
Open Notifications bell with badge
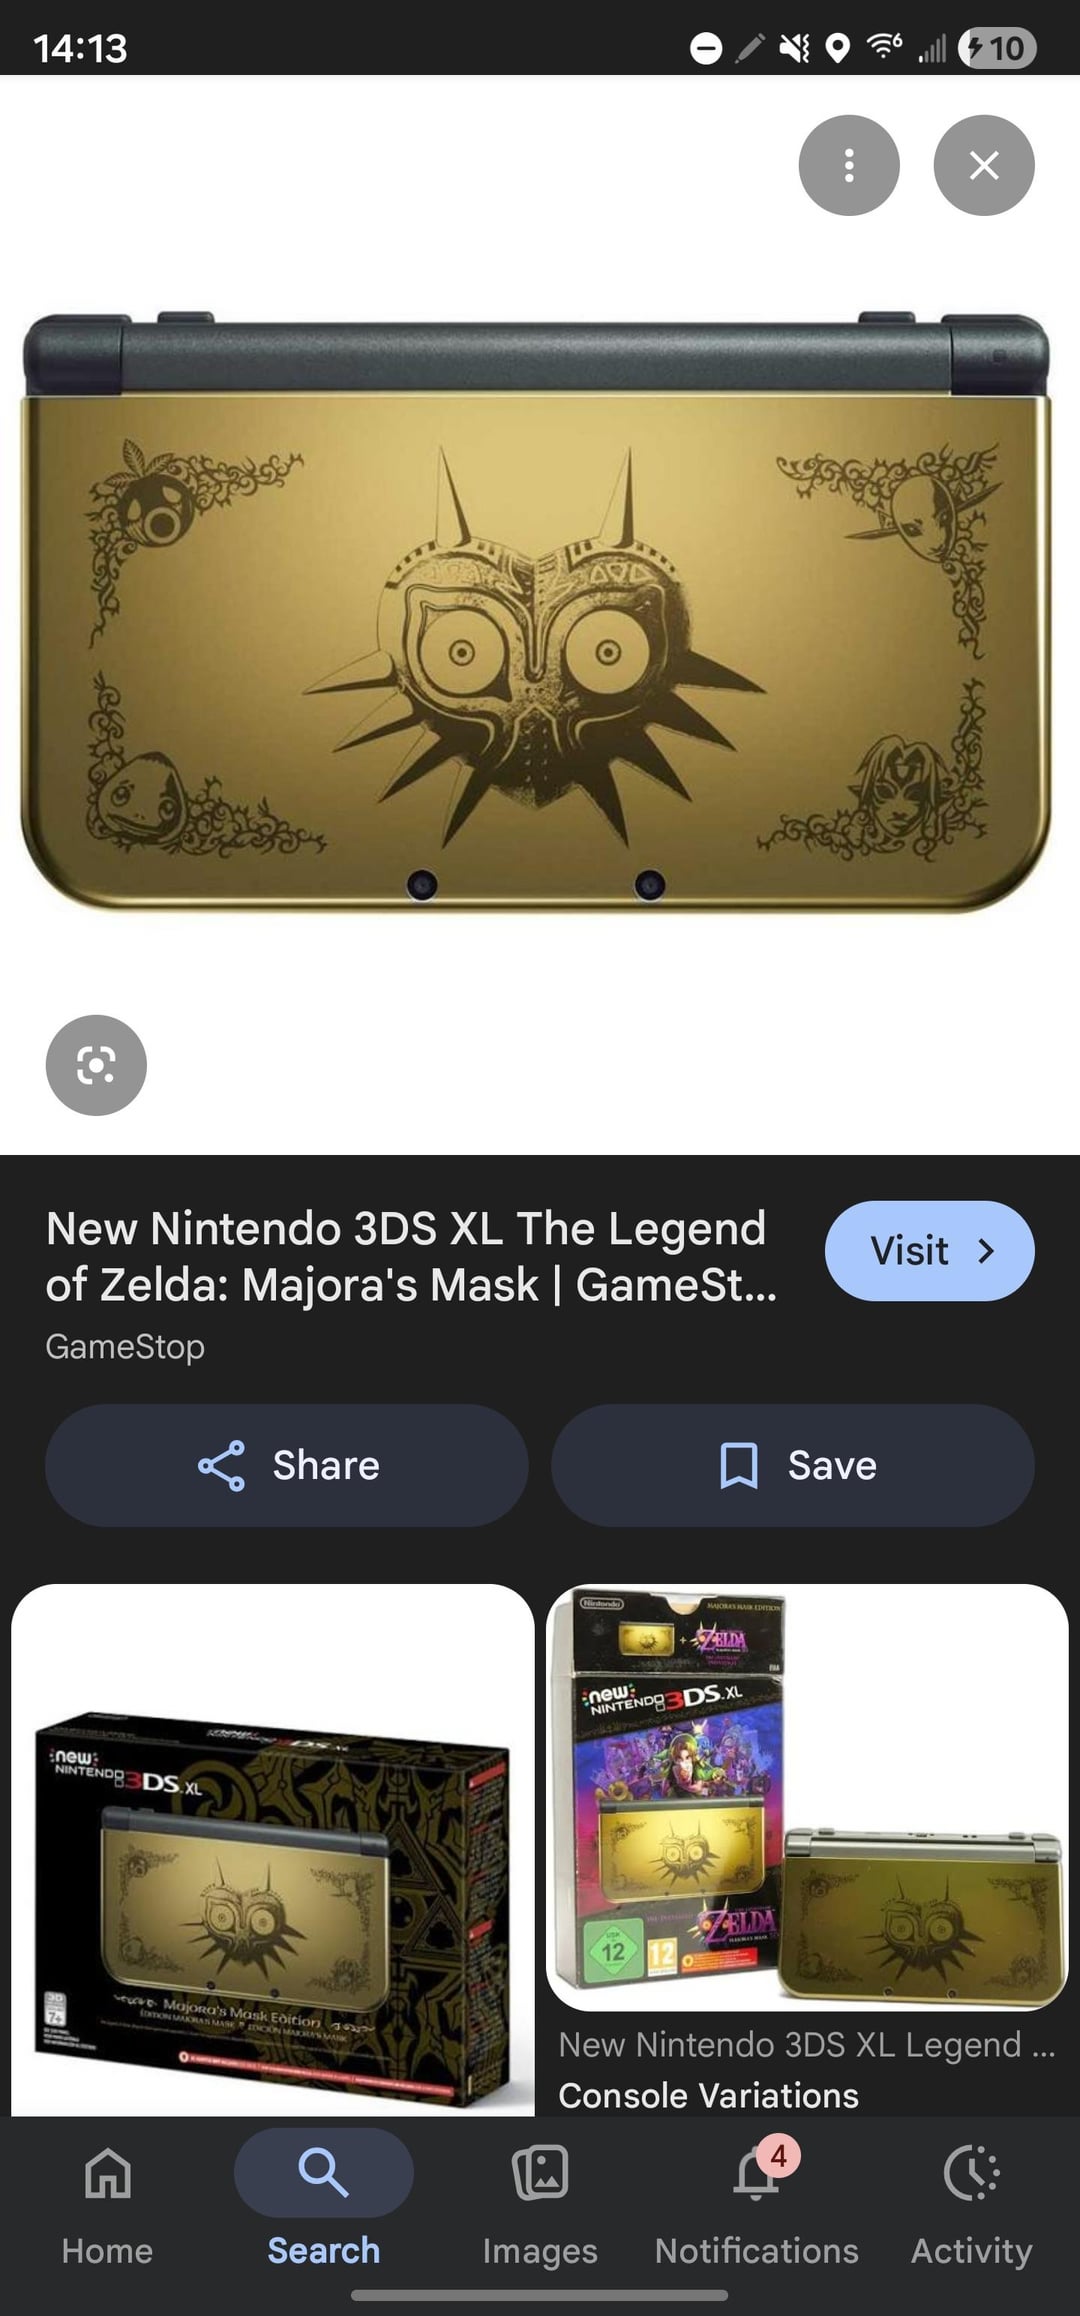click(x=757, y=2173)
